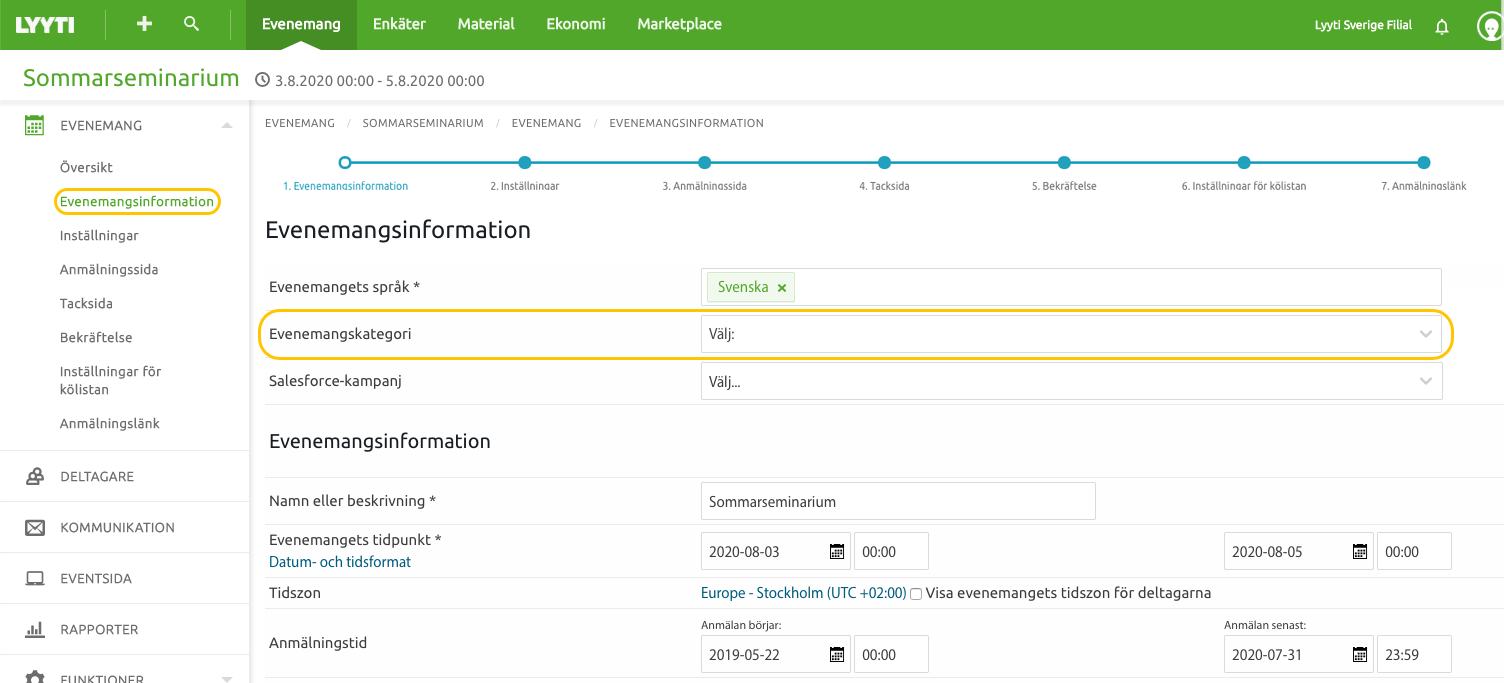This screenshot has height=683, width=1504.
Task: Click the Deltagare people icon
Action: (x=34, y=476)
